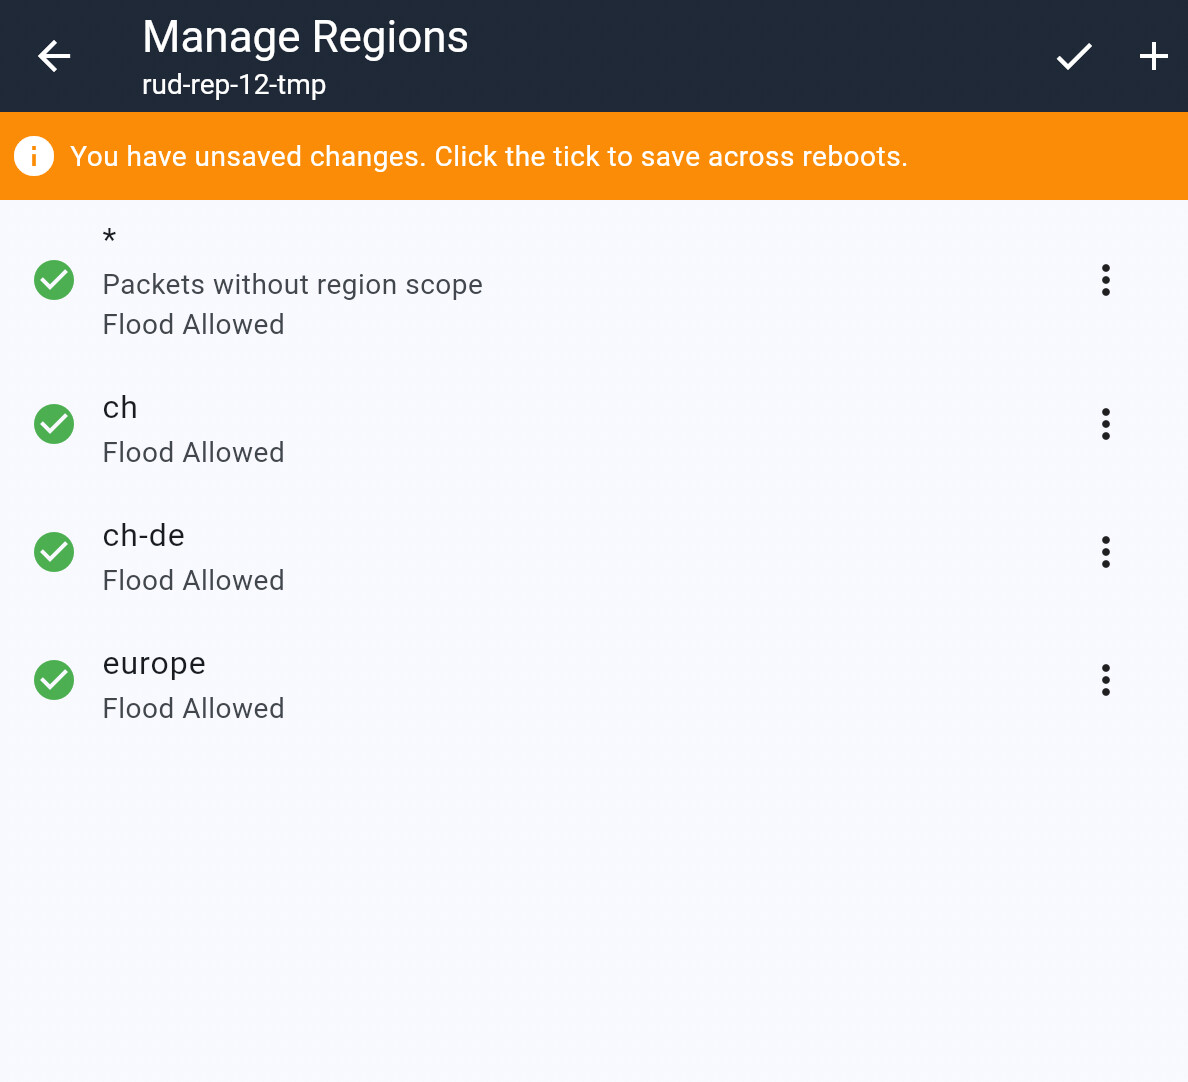This screenshot has width=1188, height=1082.
Task: Click the rud-rep-12-tmp device subtitle
Action: (x=234, y=85)
